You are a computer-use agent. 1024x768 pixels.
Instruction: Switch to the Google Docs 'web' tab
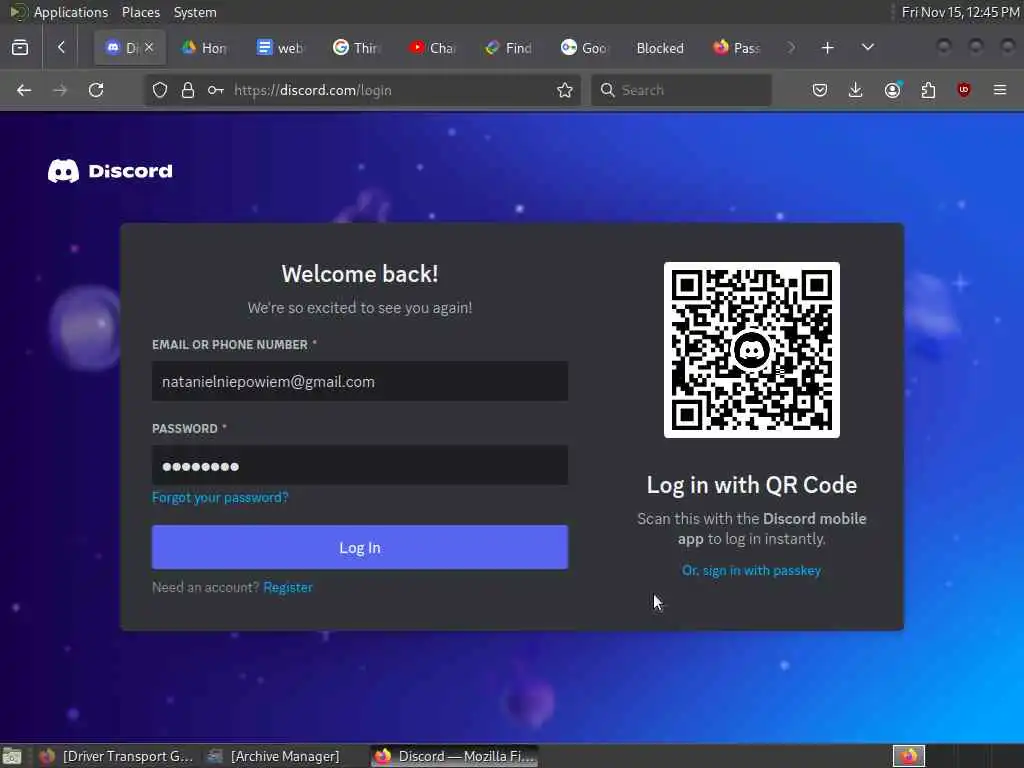click(280, 48)
